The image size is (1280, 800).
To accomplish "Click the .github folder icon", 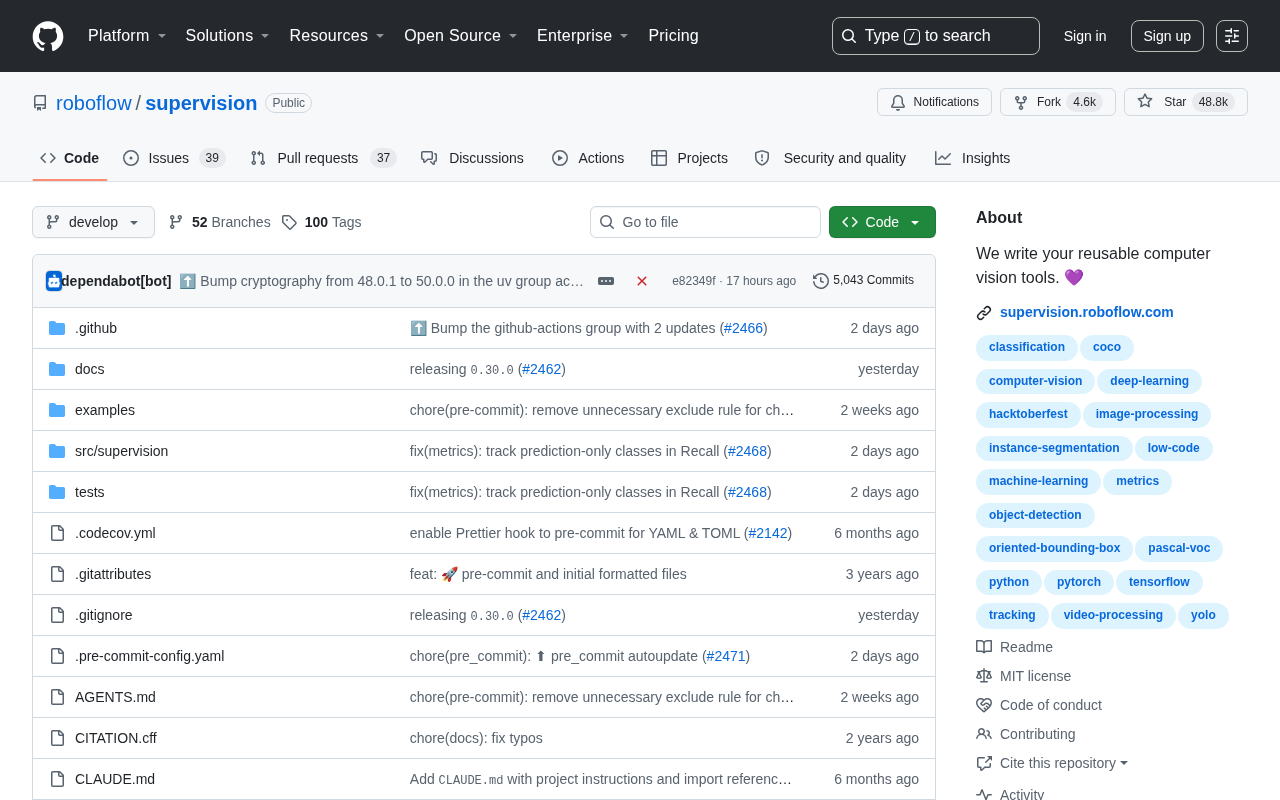I will 57,328.
